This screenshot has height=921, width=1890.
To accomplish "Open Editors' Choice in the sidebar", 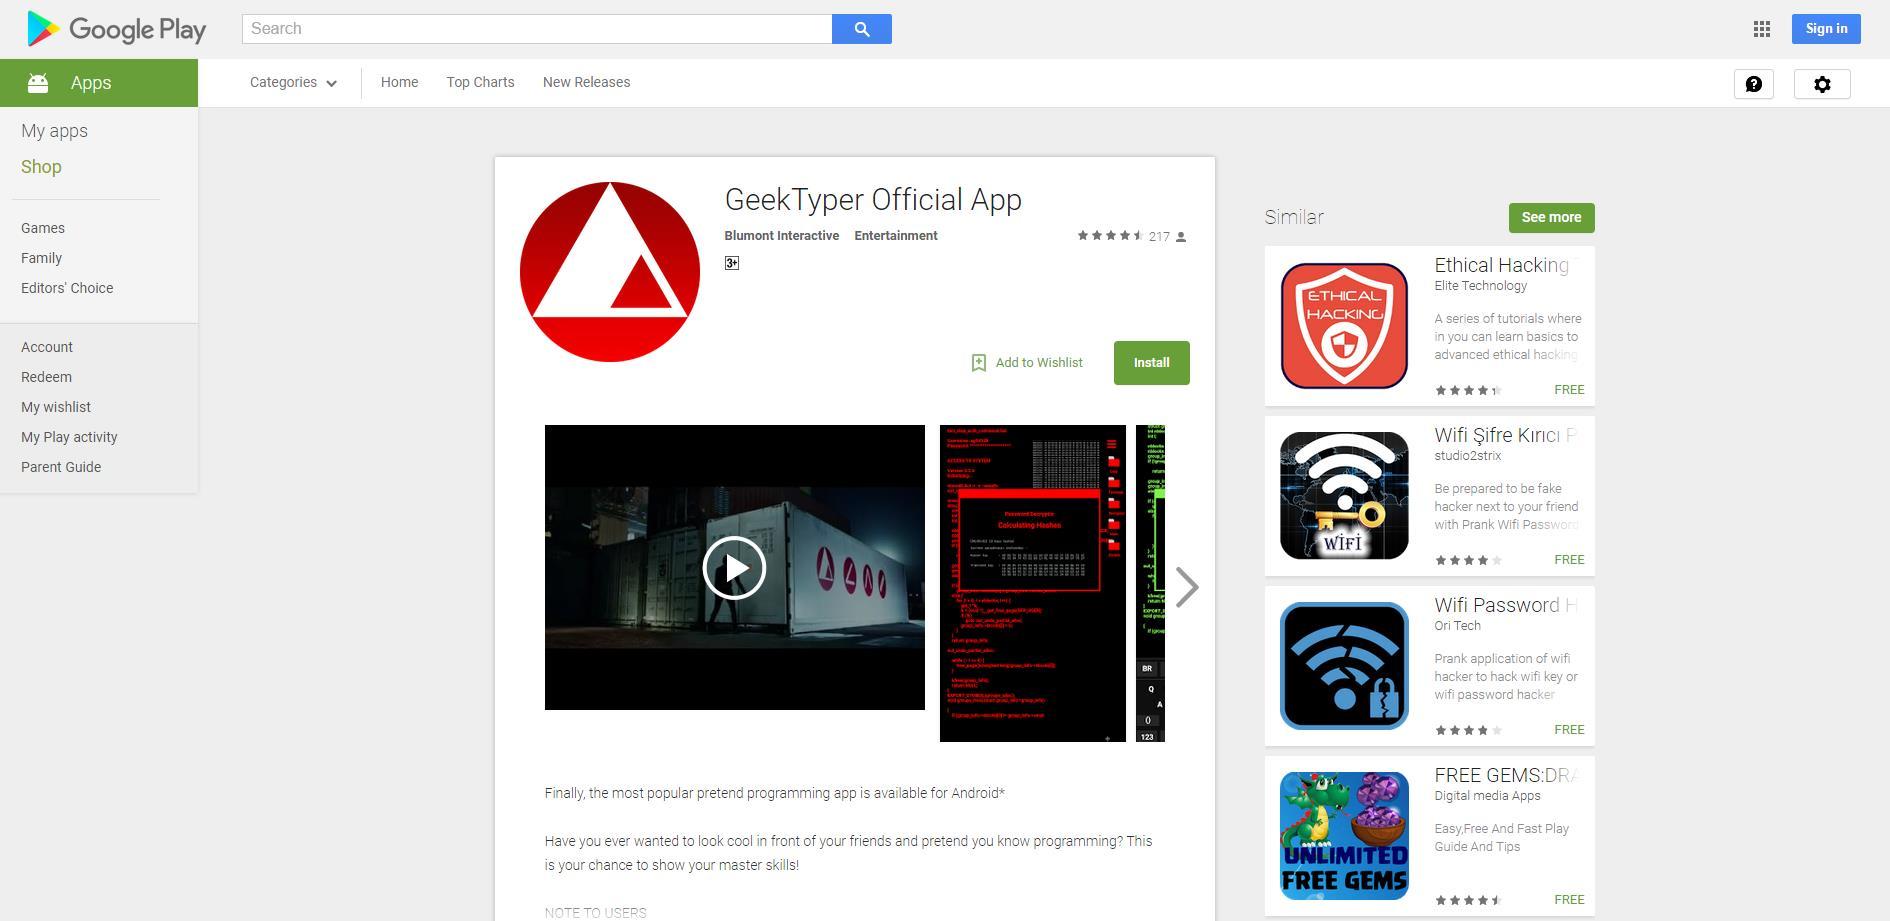I will [x=67, y=288].
